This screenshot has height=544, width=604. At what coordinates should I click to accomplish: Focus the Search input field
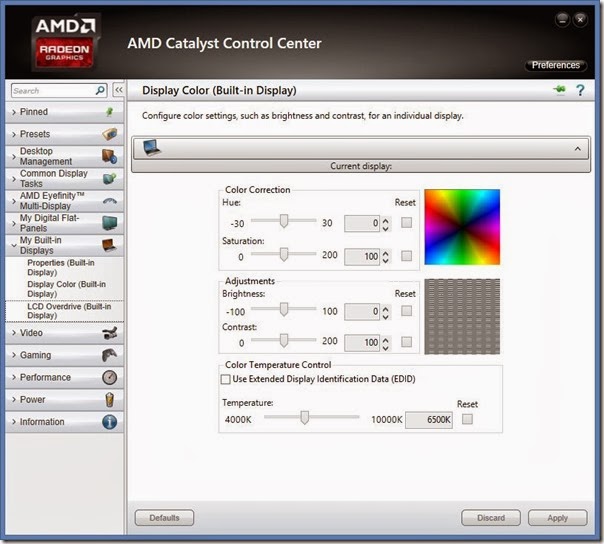[x=53, y=91]
